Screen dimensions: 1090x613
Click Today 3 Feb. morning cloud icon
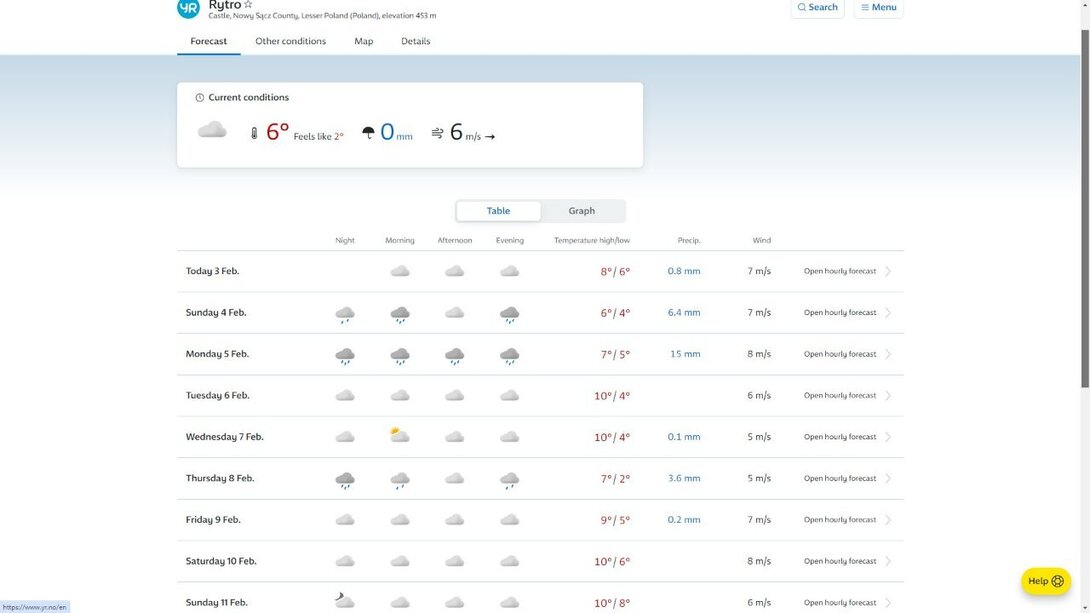tap(400, 271)
